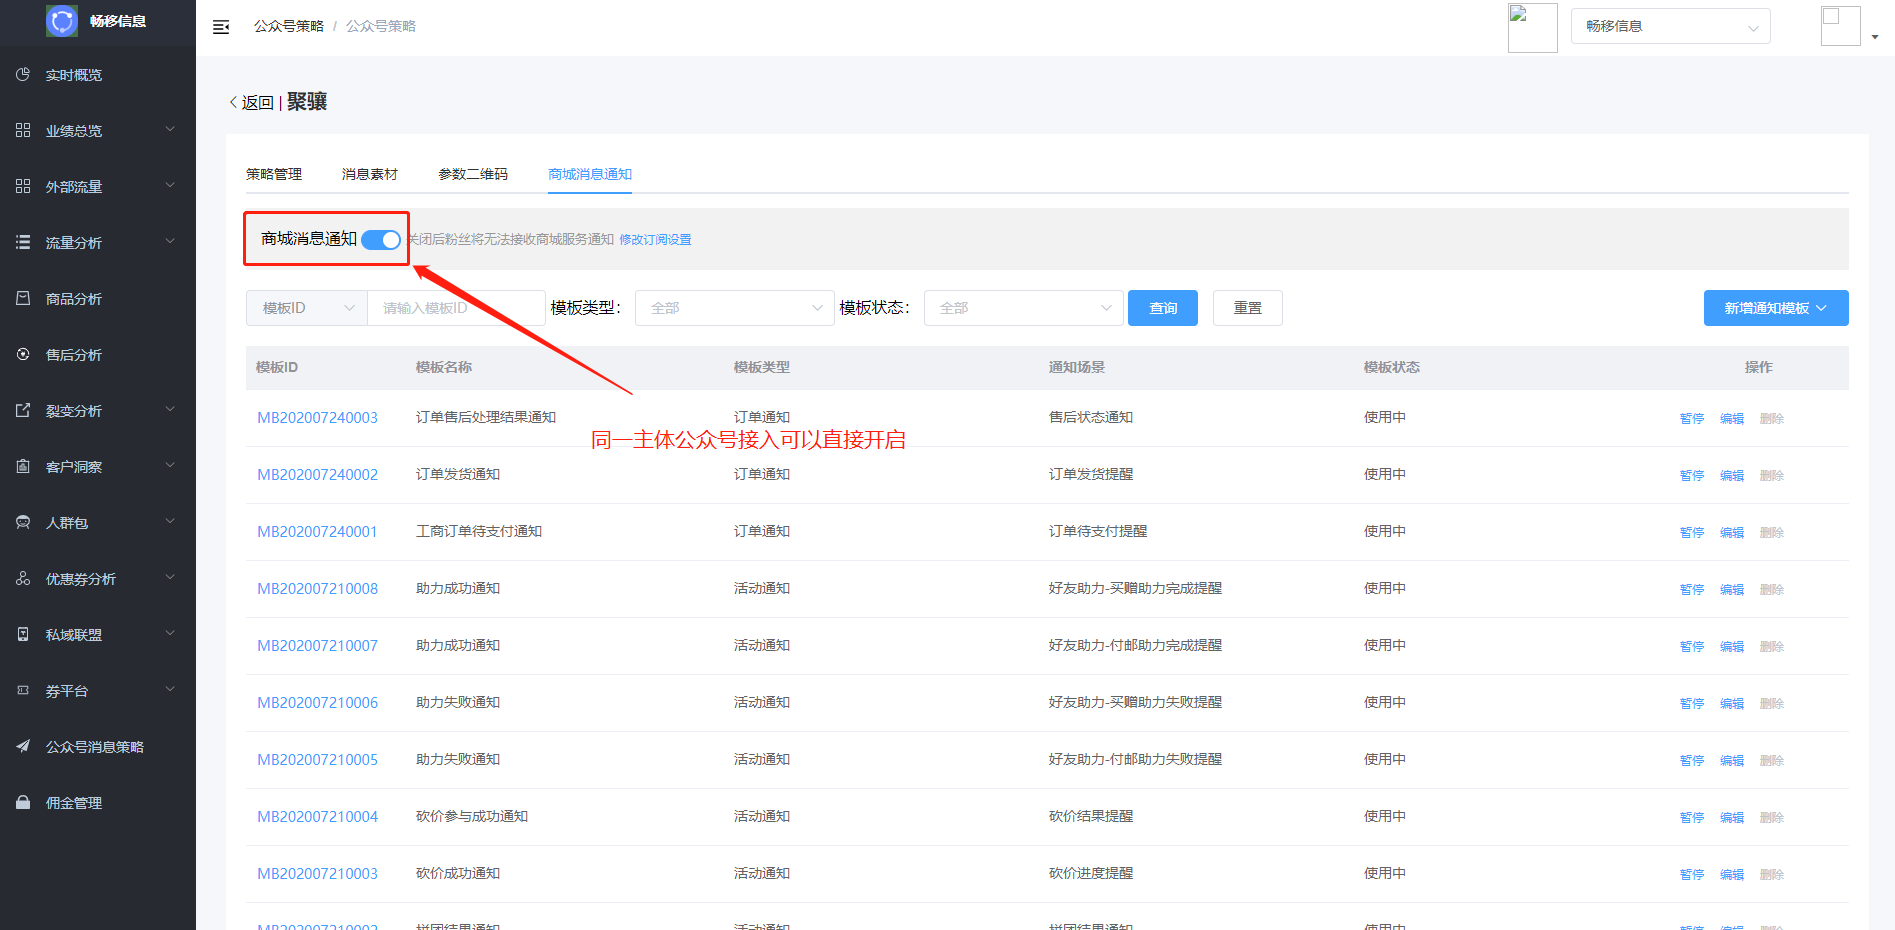Expand the 业绩总览 sidebar menu
The width and height of the screenshot is (1895, 930).
(x=98, y=131)
